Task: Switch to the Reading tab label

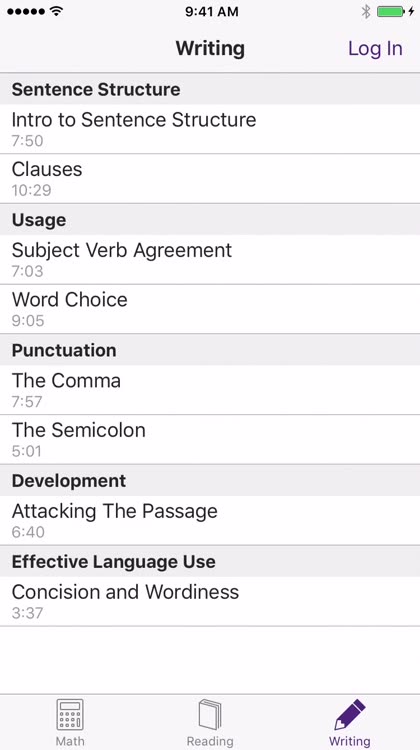Action: click(x=210, y=741)
